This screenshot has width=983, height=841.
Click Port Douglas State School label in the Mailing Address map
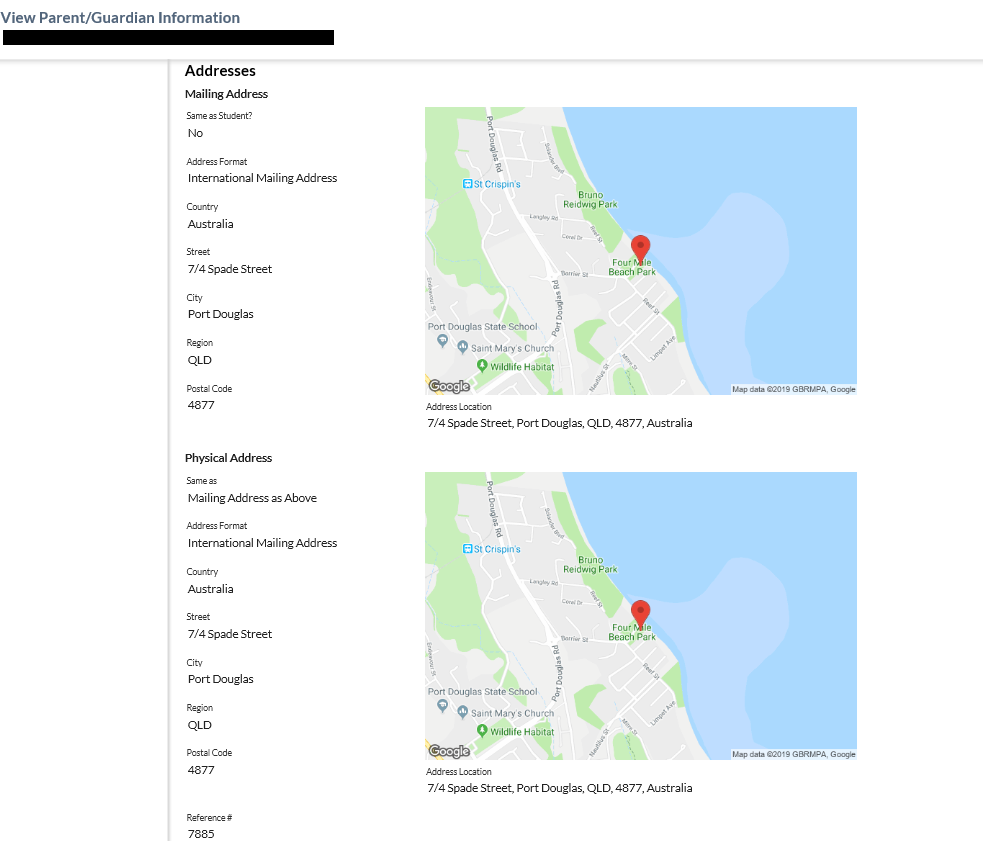[x=482, y=327]
